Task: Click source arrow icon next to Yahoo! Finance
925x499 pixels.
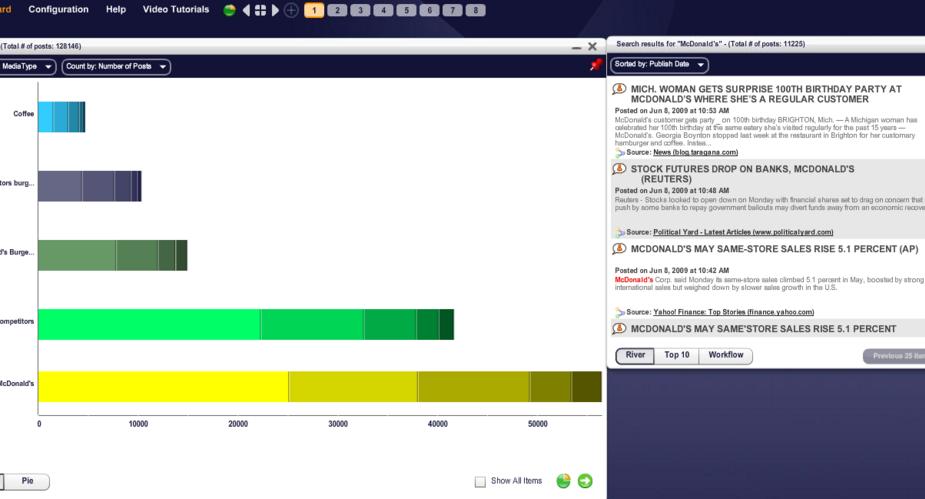Action: [619, 313]
